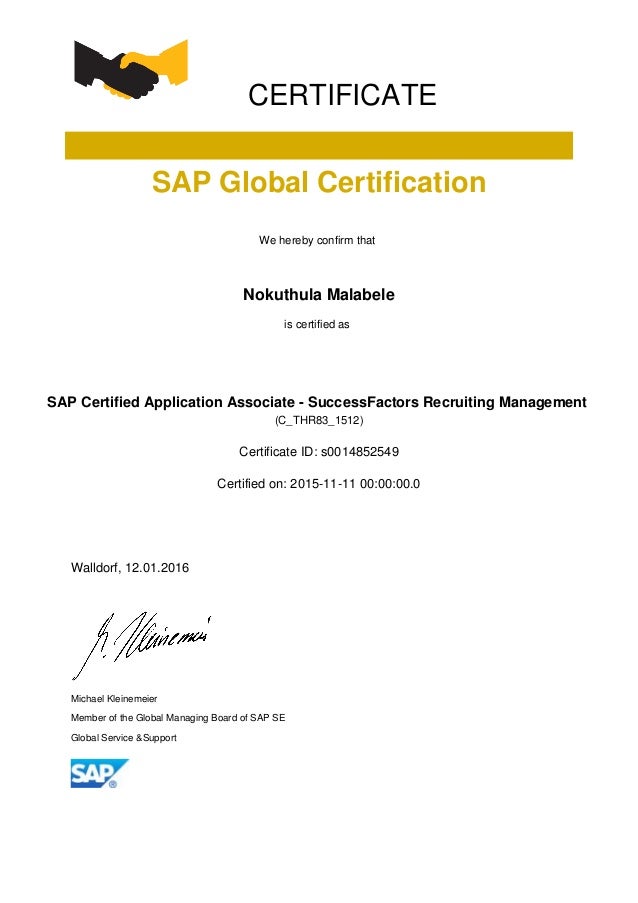
Task: Click 'Member of the Global Managing Board' line
Action: pyautogui.click(x=178, y=718)
